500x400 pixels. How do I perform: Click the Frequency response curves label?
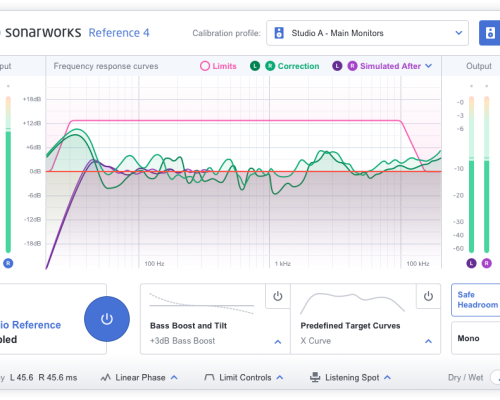(x=106, y=66)
